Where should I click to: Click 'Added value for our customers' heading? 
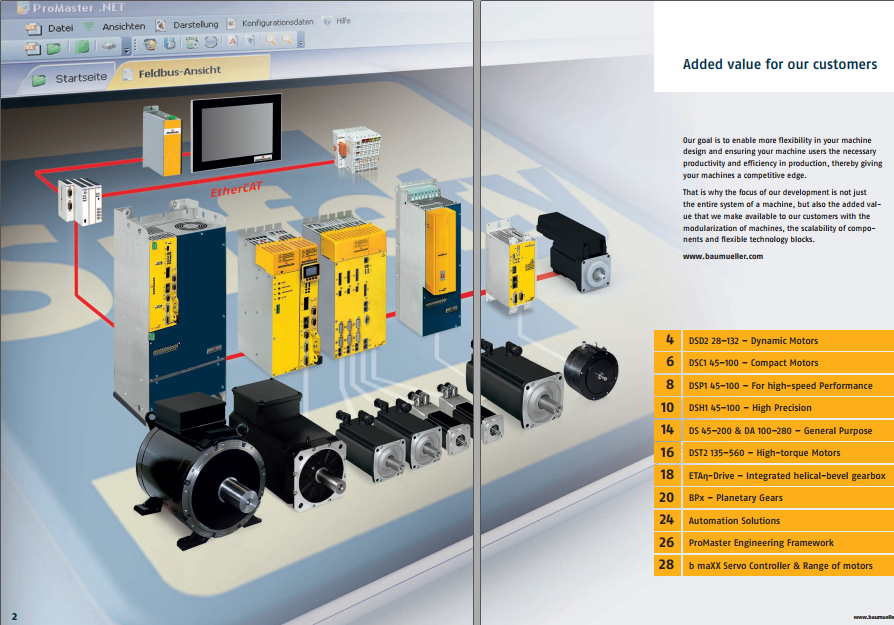pos(780,64)
